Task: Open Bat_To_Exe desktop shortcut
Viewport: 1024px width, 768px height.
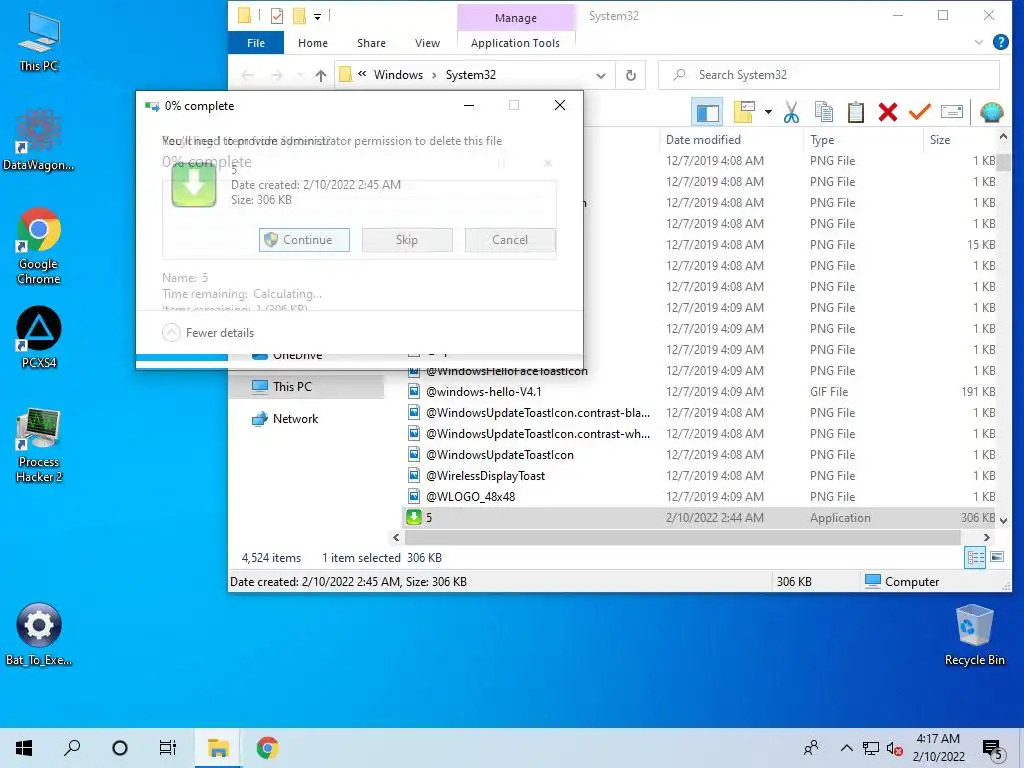Action: tap(39, 634)
